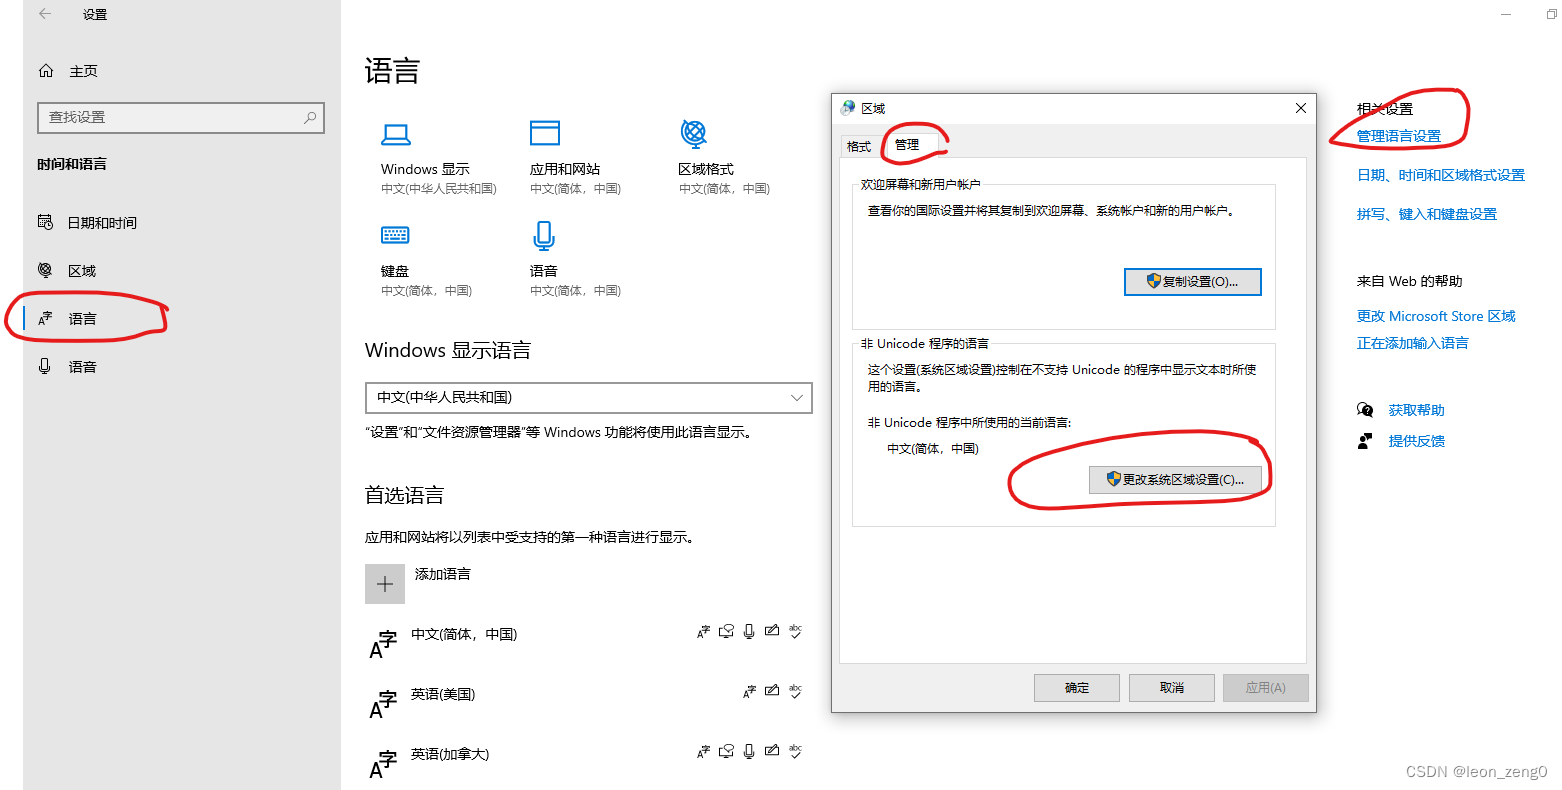Click the 时间和语言 section heading
The height and width of the screenshot is (790, 1562).
click(72, 164)
